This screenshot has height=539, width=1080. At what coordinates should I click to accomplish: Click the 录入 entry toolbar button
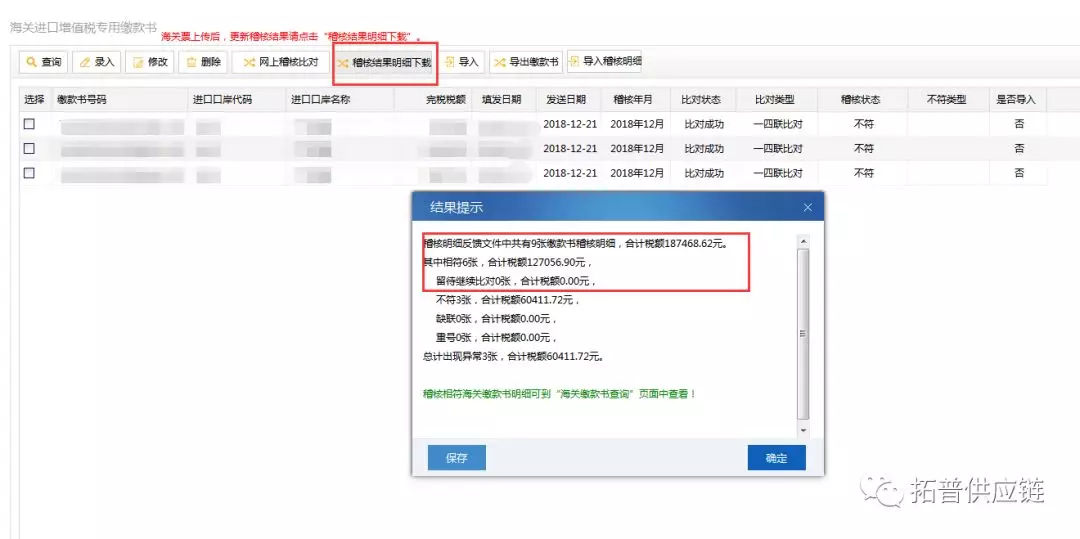[97, 62]
